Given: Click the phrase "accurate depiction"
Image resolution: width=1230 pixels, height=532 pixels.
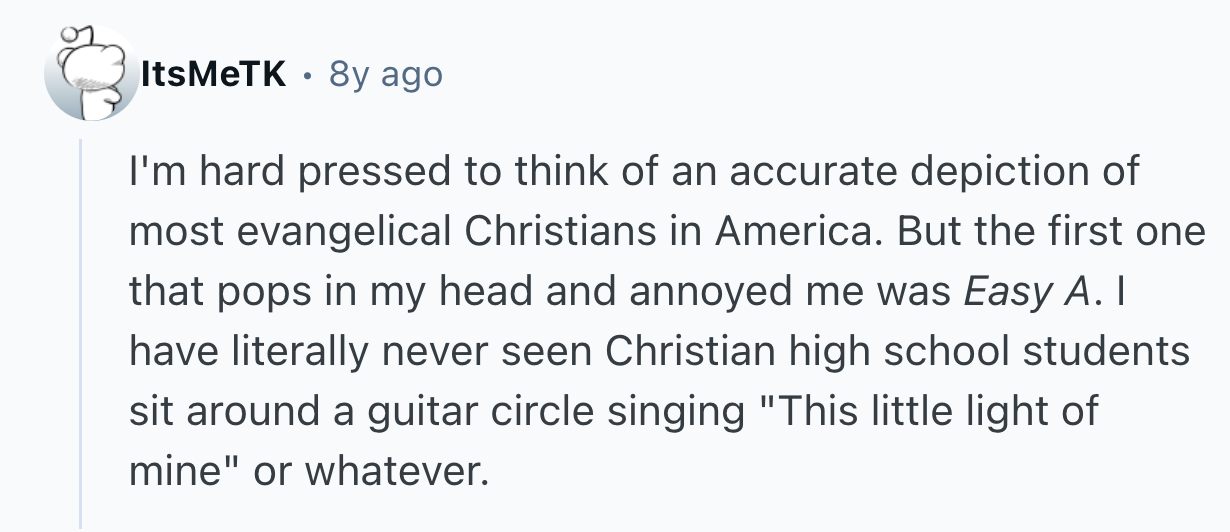Looking at the screenshot, I should (x=892, y=171).
